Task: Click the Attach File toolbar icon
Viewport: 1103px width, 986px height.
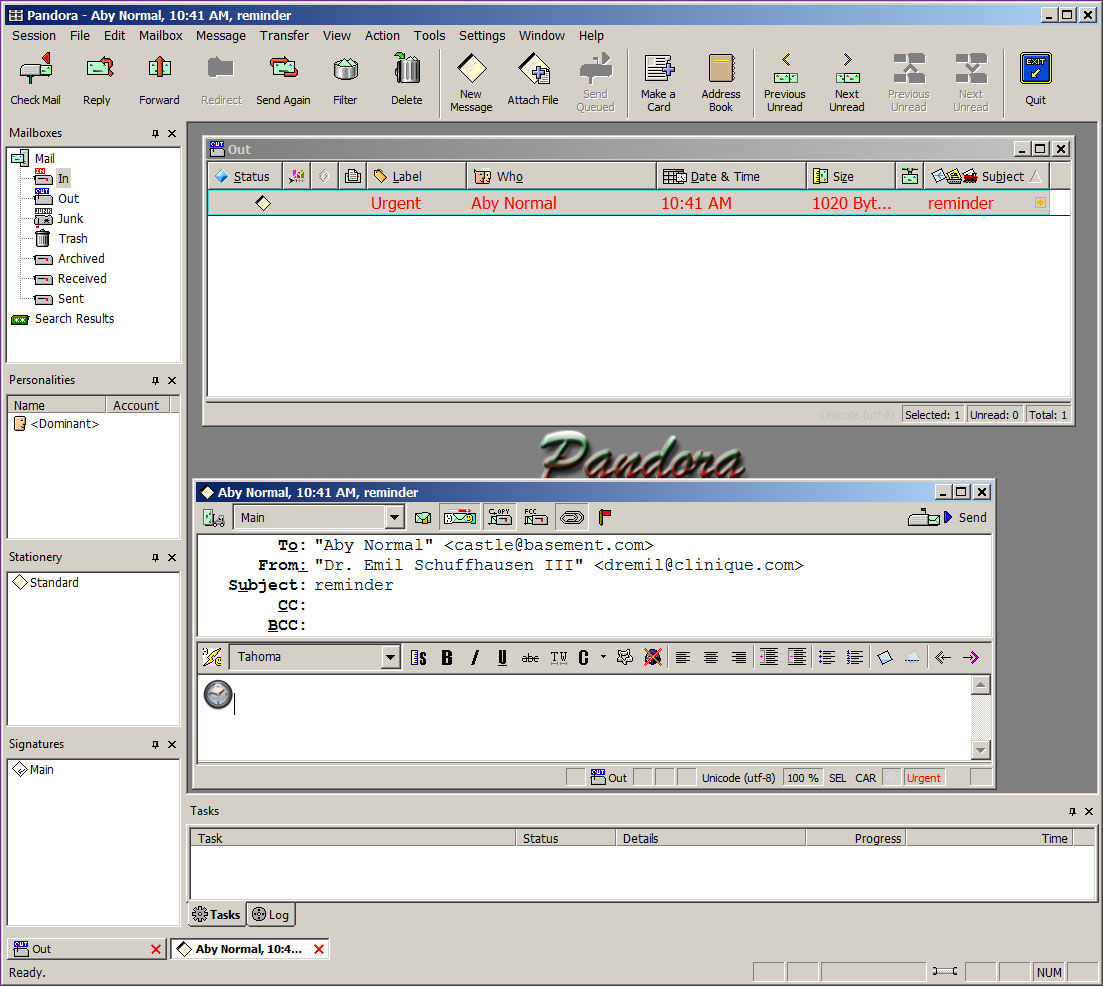Action: pos(533,78)
